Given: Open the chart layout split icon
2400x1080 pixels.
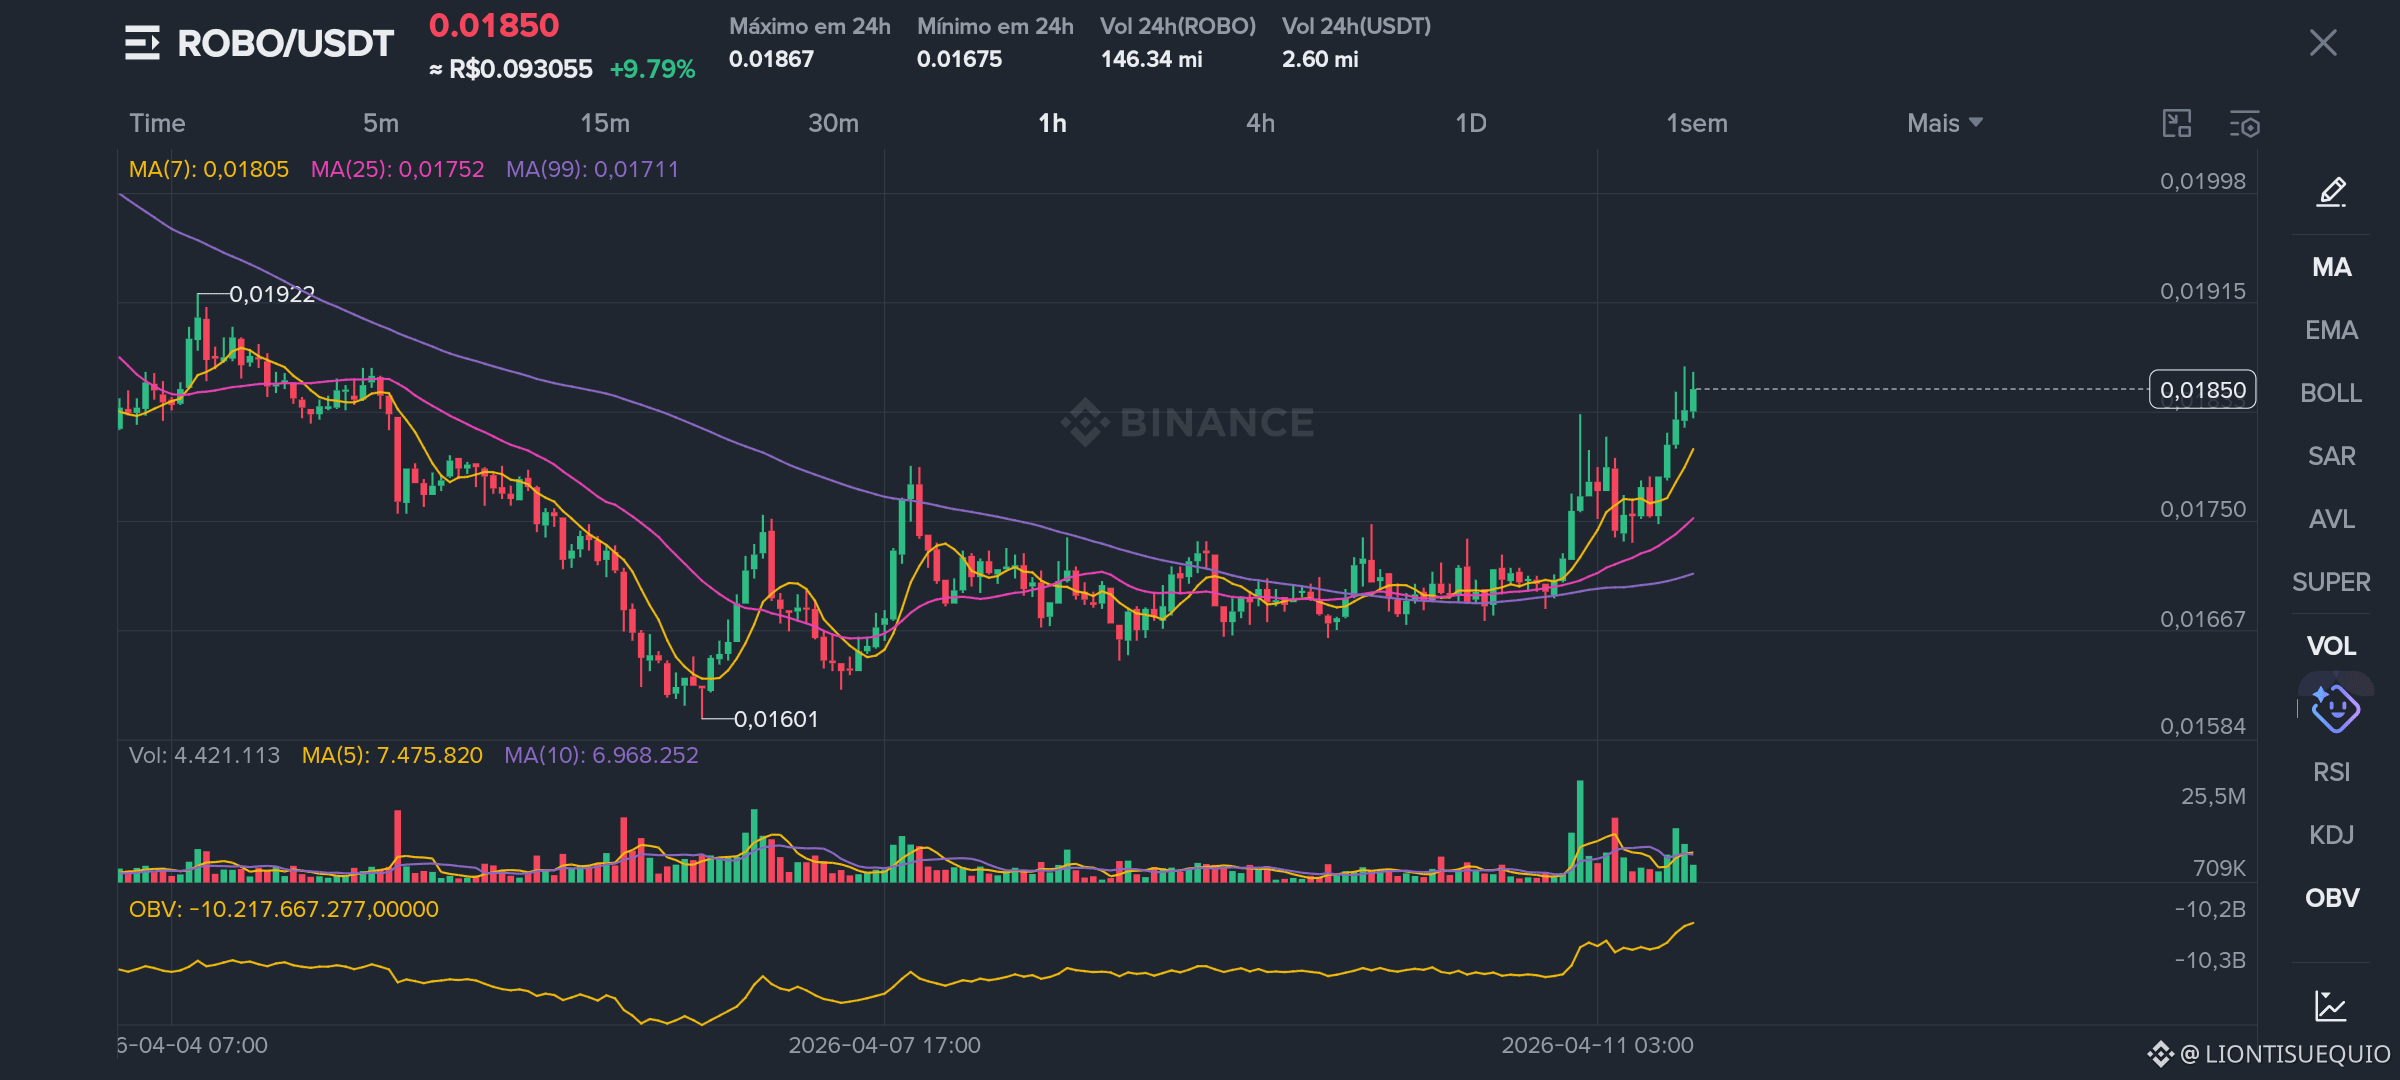Looking at the screenshot, I should click(2177, 124).
